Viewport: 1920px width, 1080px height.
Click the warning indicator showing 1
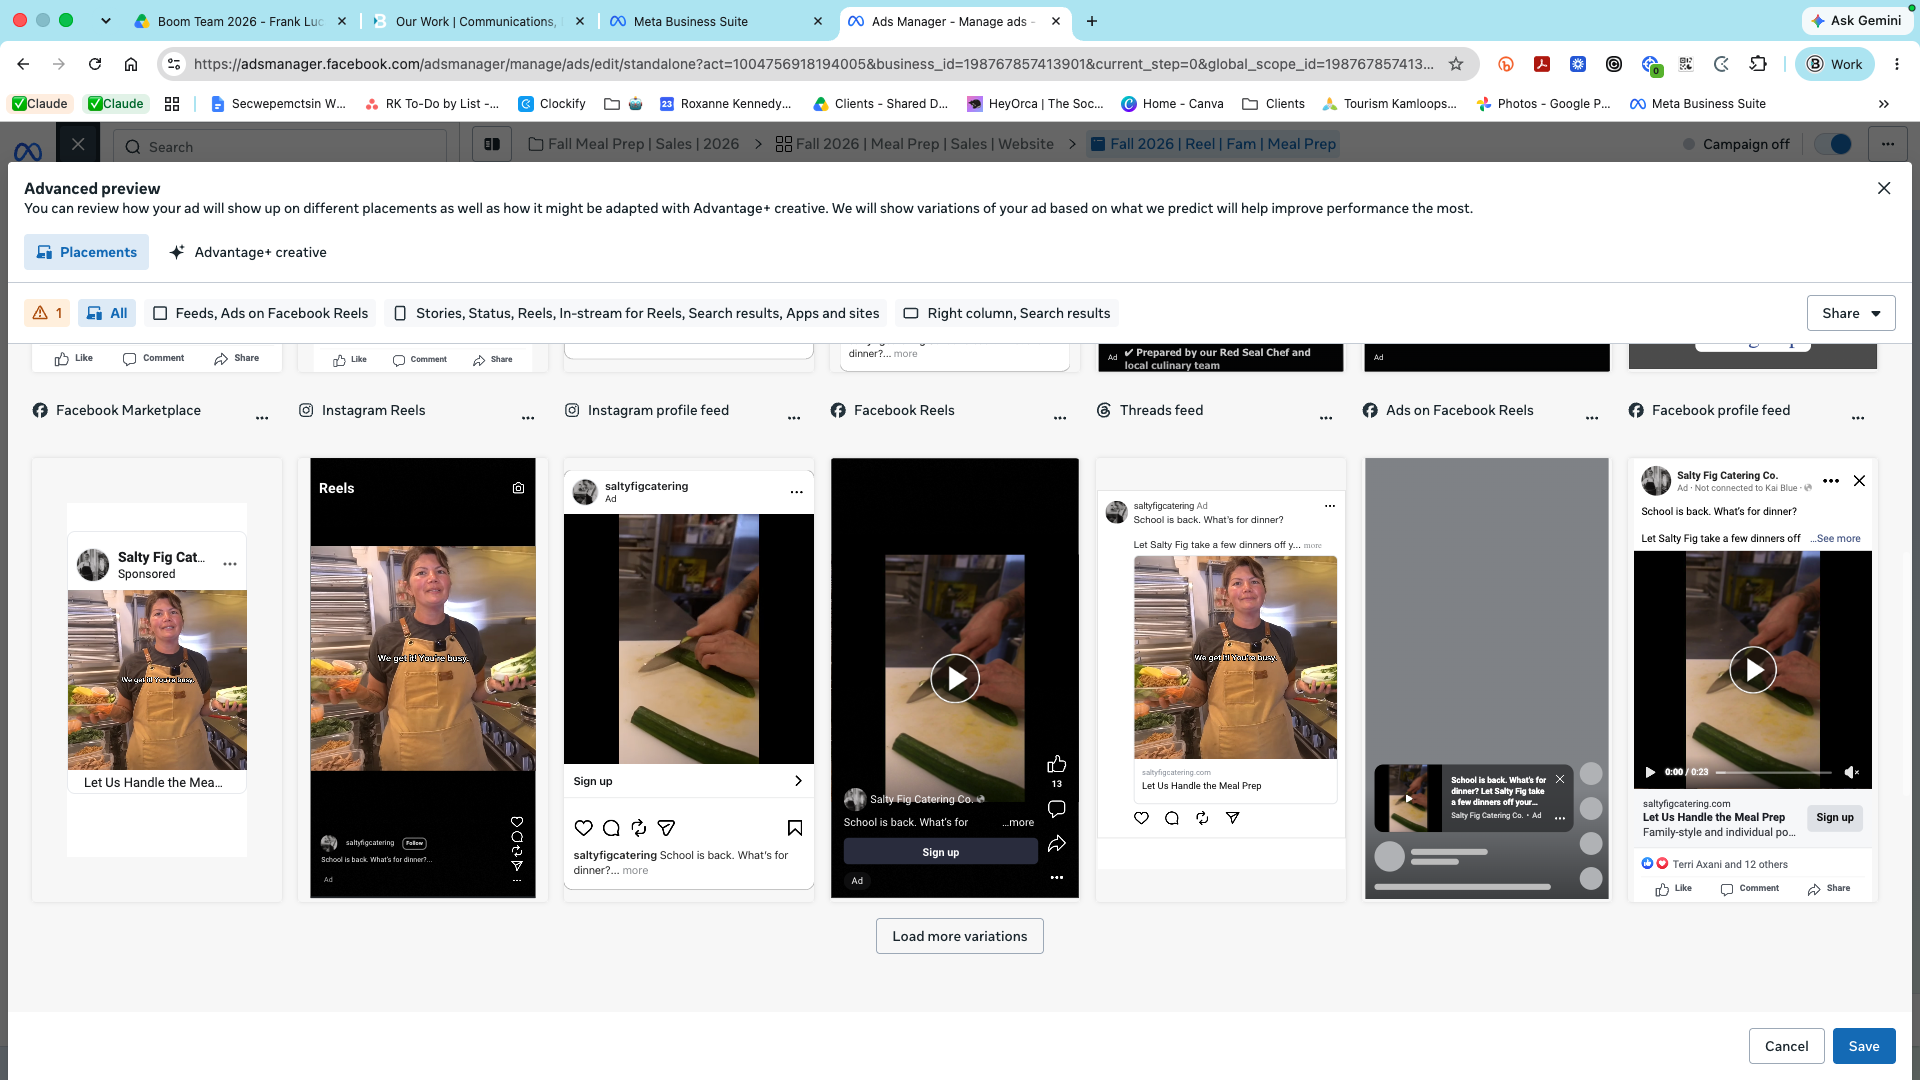coord(47,313)
